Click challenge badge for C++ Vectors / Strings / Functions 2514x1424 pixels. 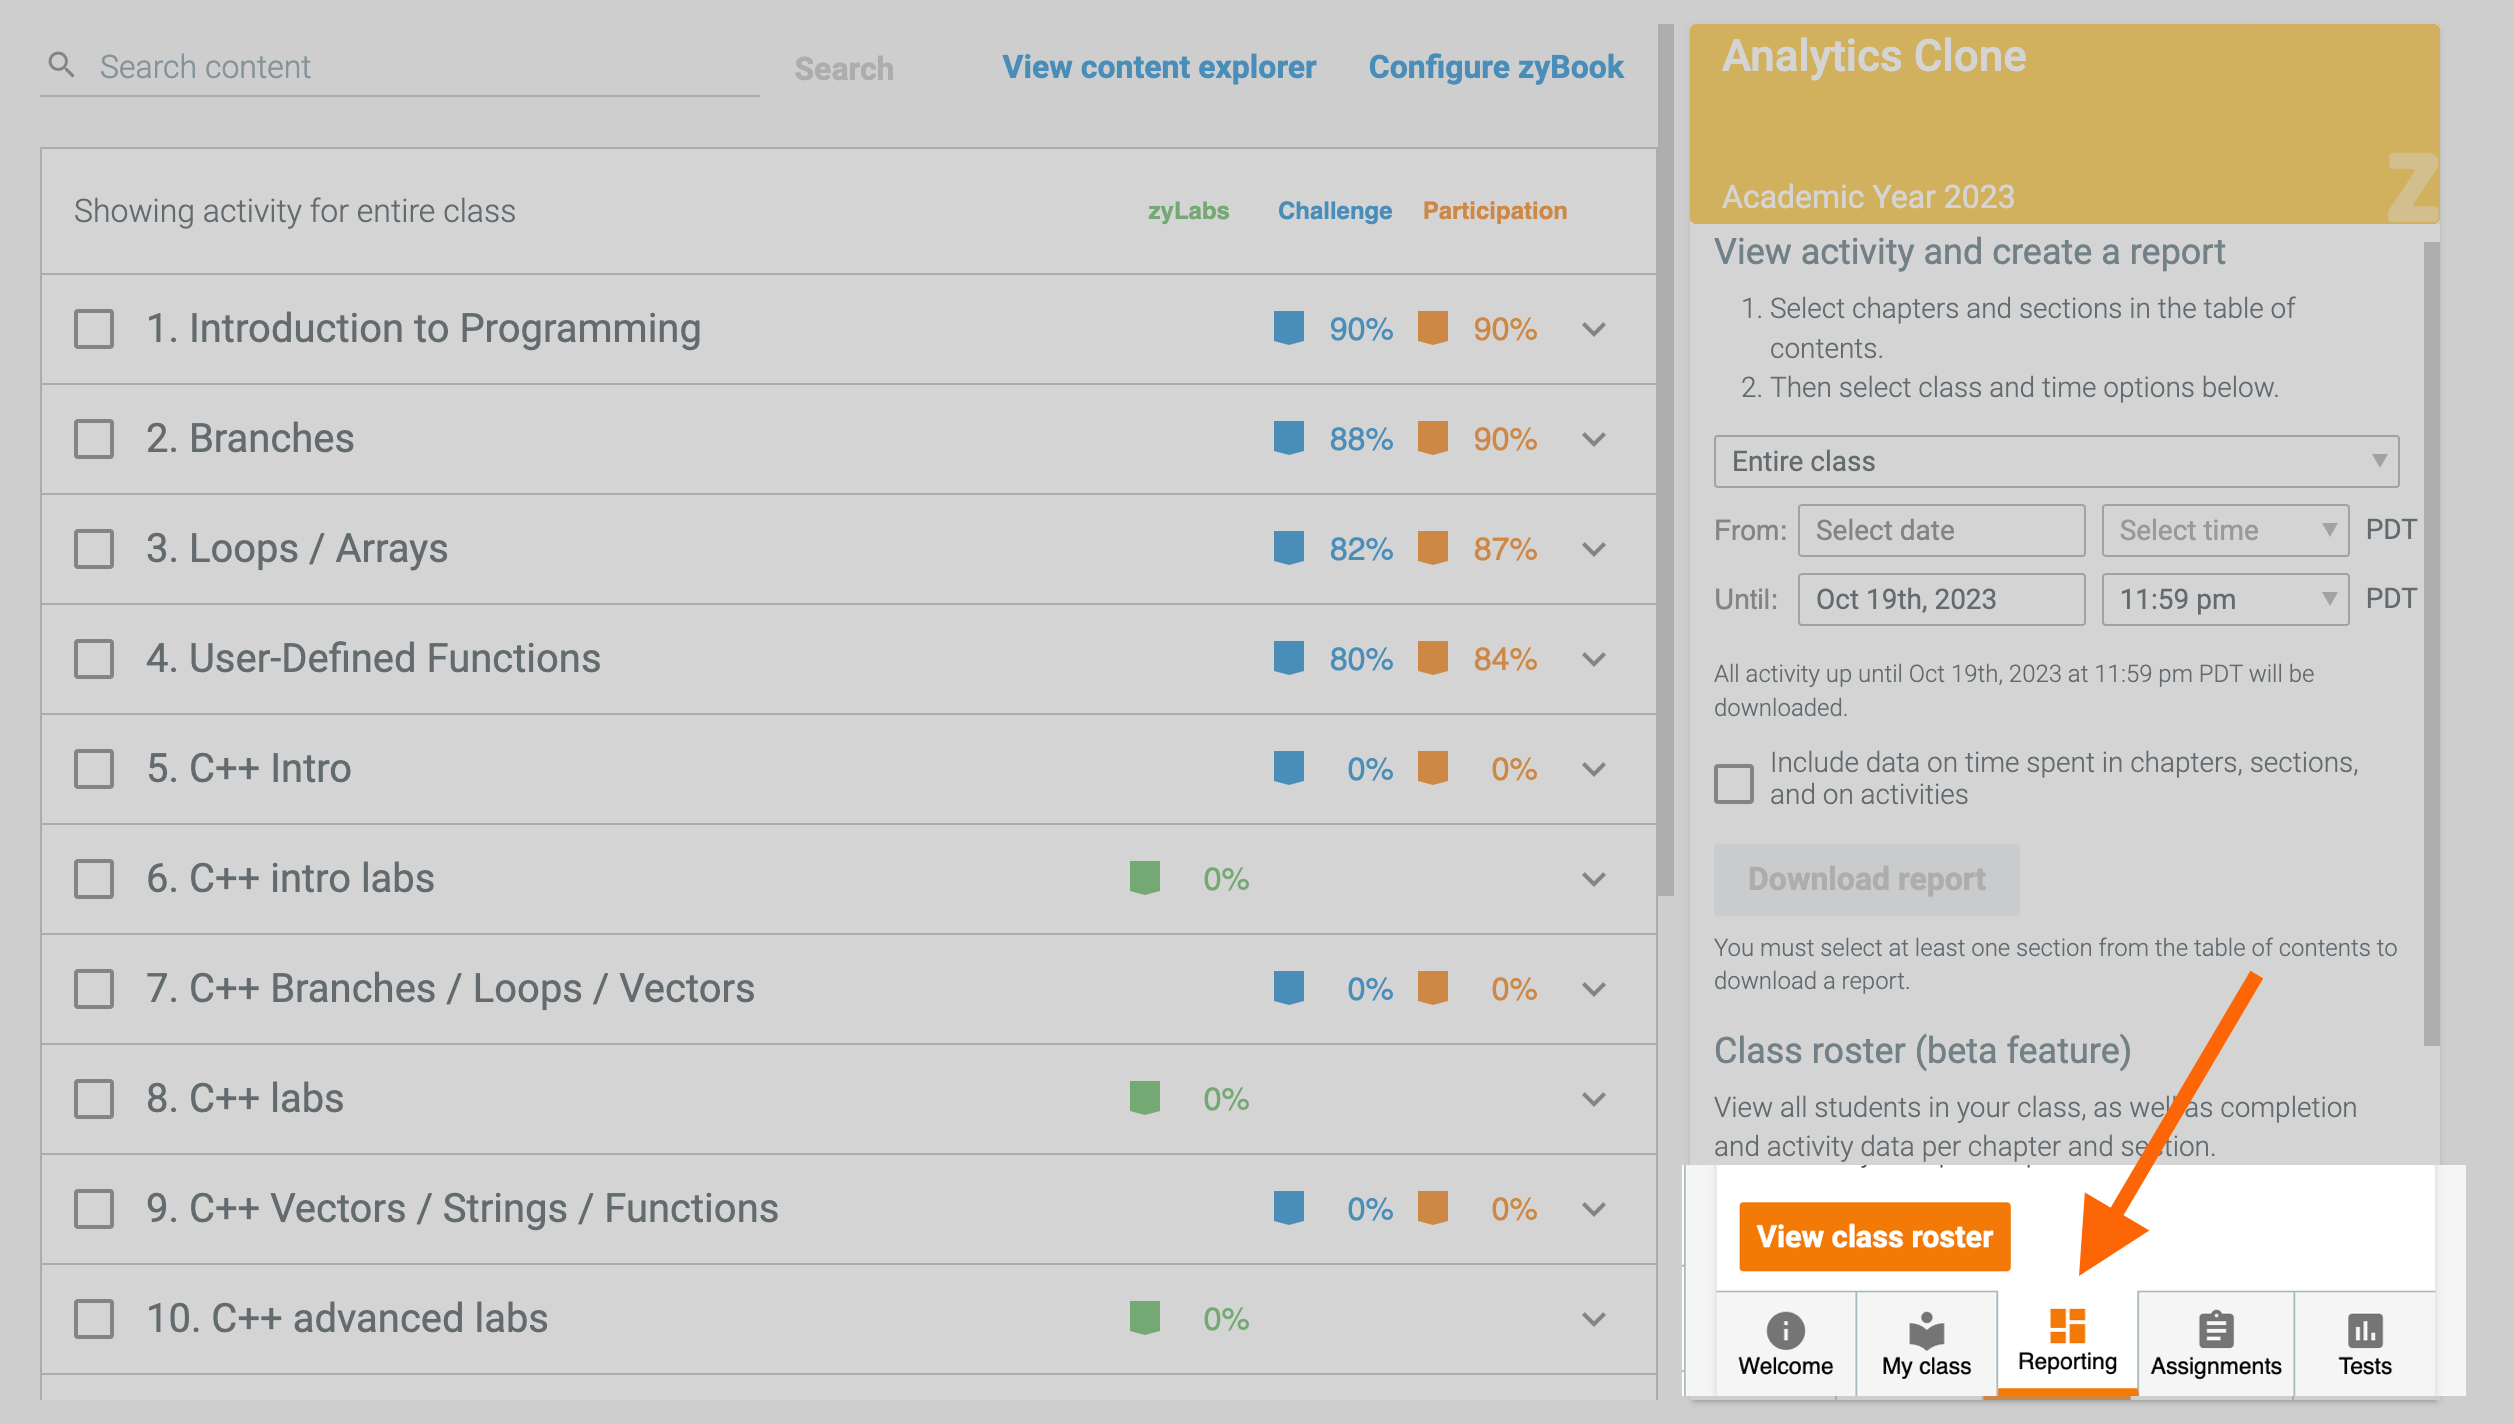(1289, 1208)
